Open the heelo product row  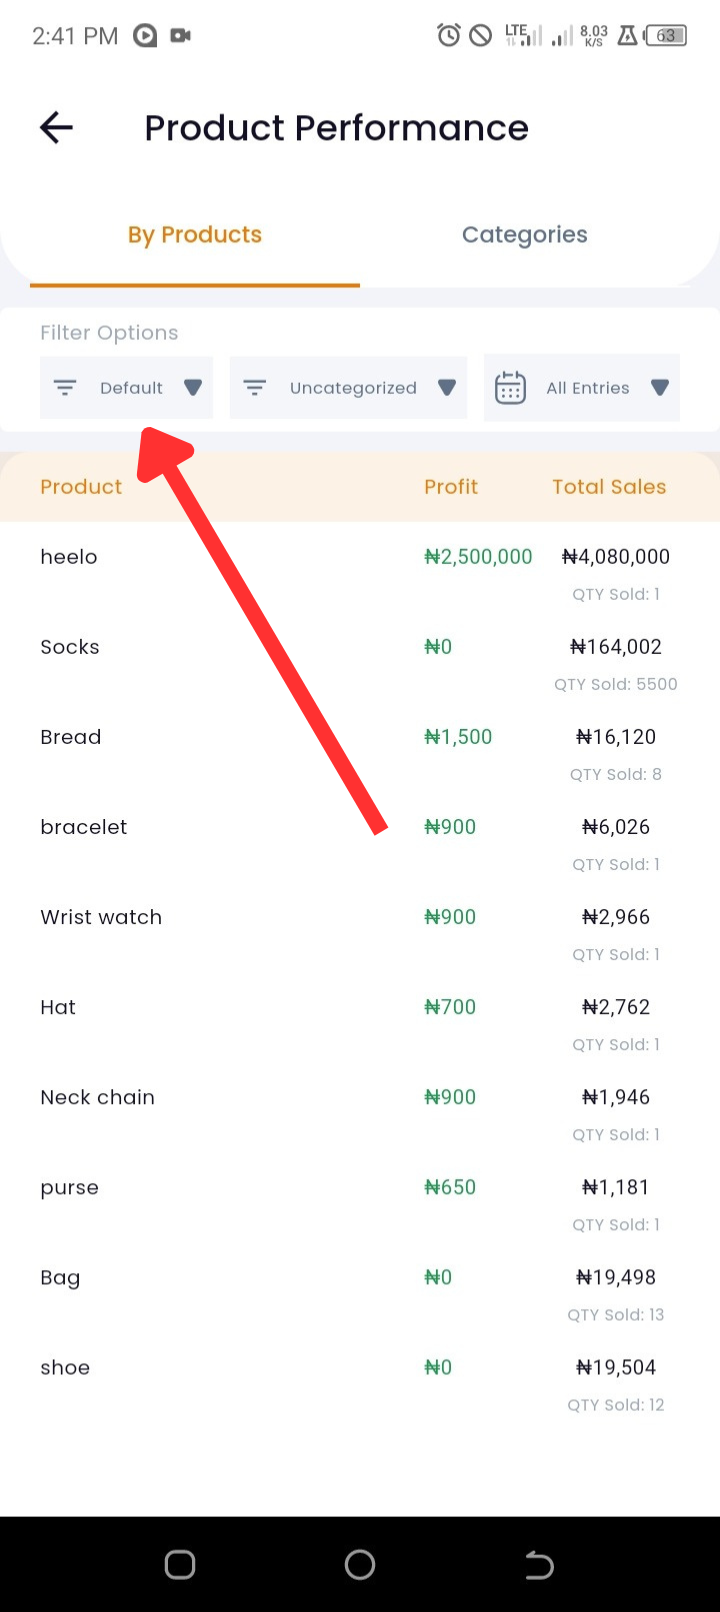tap(360, 573)
